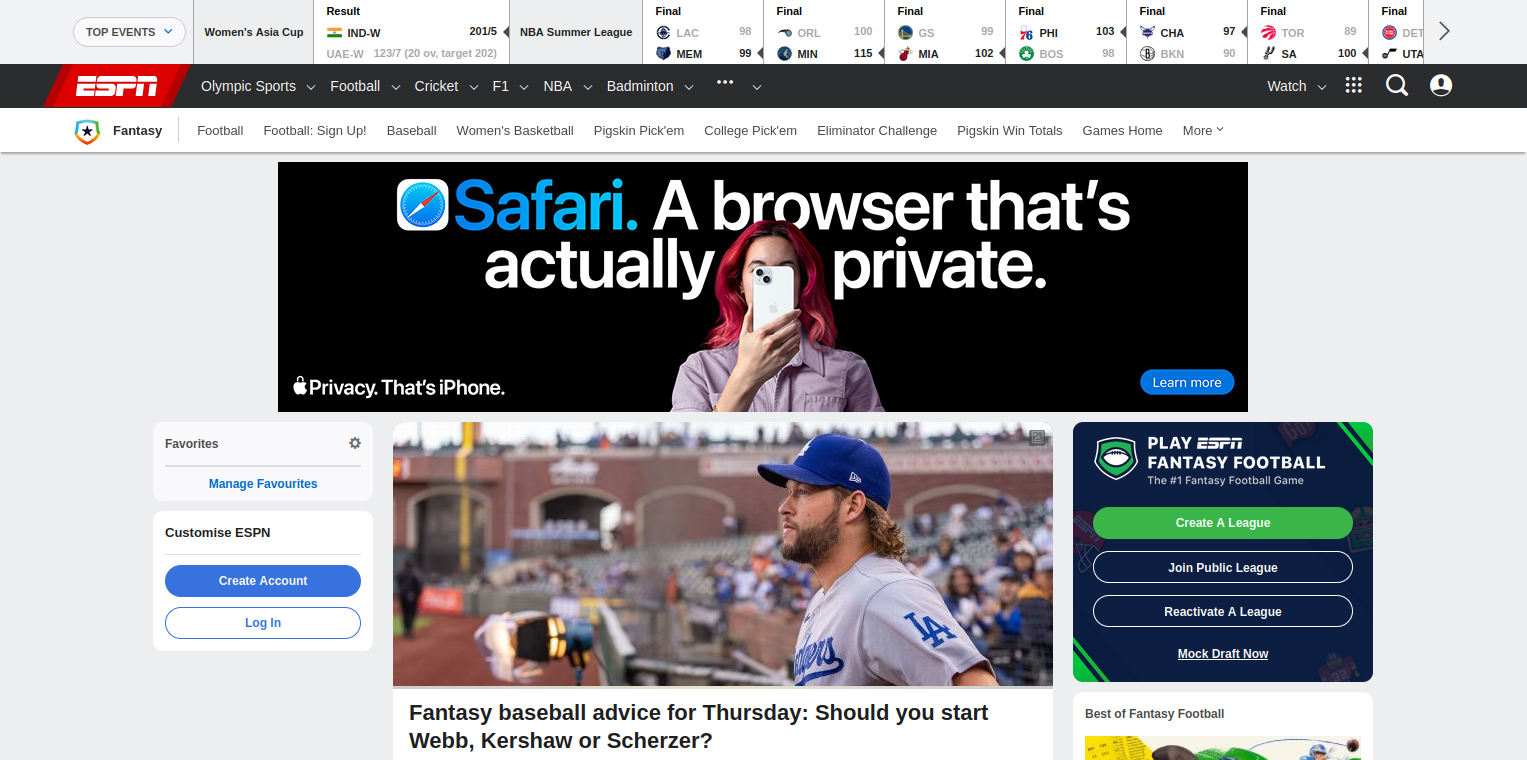Image resolution: width=1527 pixels, height=760 pixels.
Task: Click Learn more on Safari ad
Action: (x=1187, y=382)
